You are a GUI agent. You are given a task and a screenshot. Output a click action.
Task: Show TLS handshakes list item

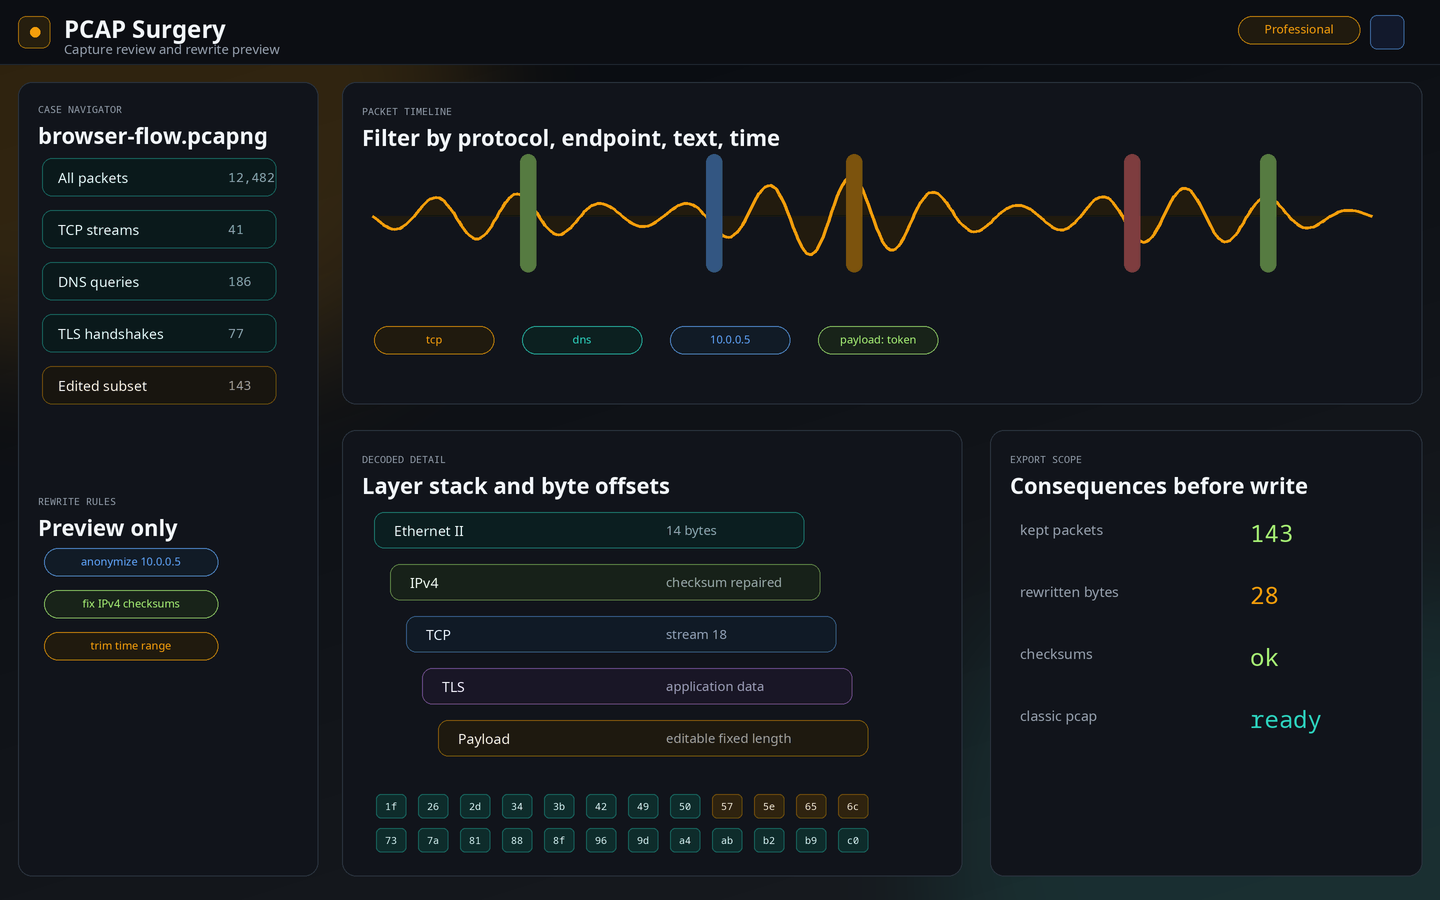pos(159,334)
